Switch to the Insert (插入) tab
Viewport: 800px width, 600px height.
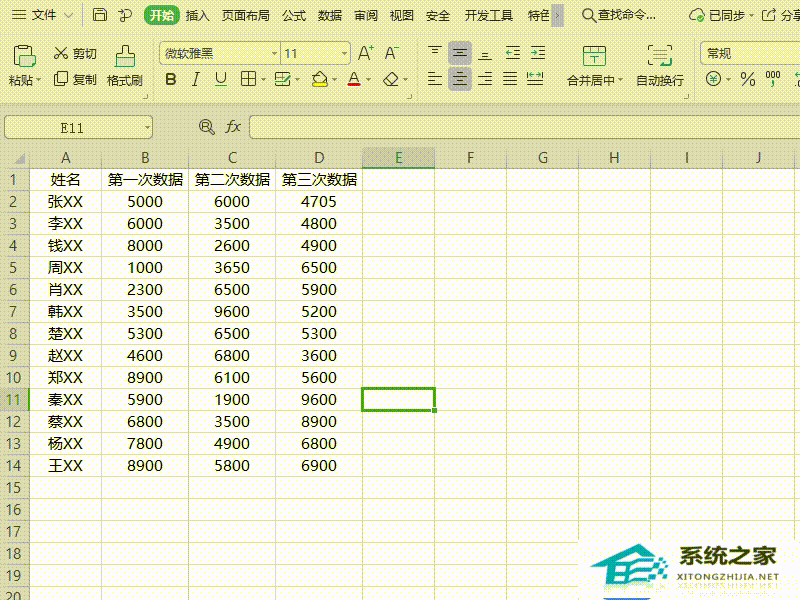click(197, 15)
